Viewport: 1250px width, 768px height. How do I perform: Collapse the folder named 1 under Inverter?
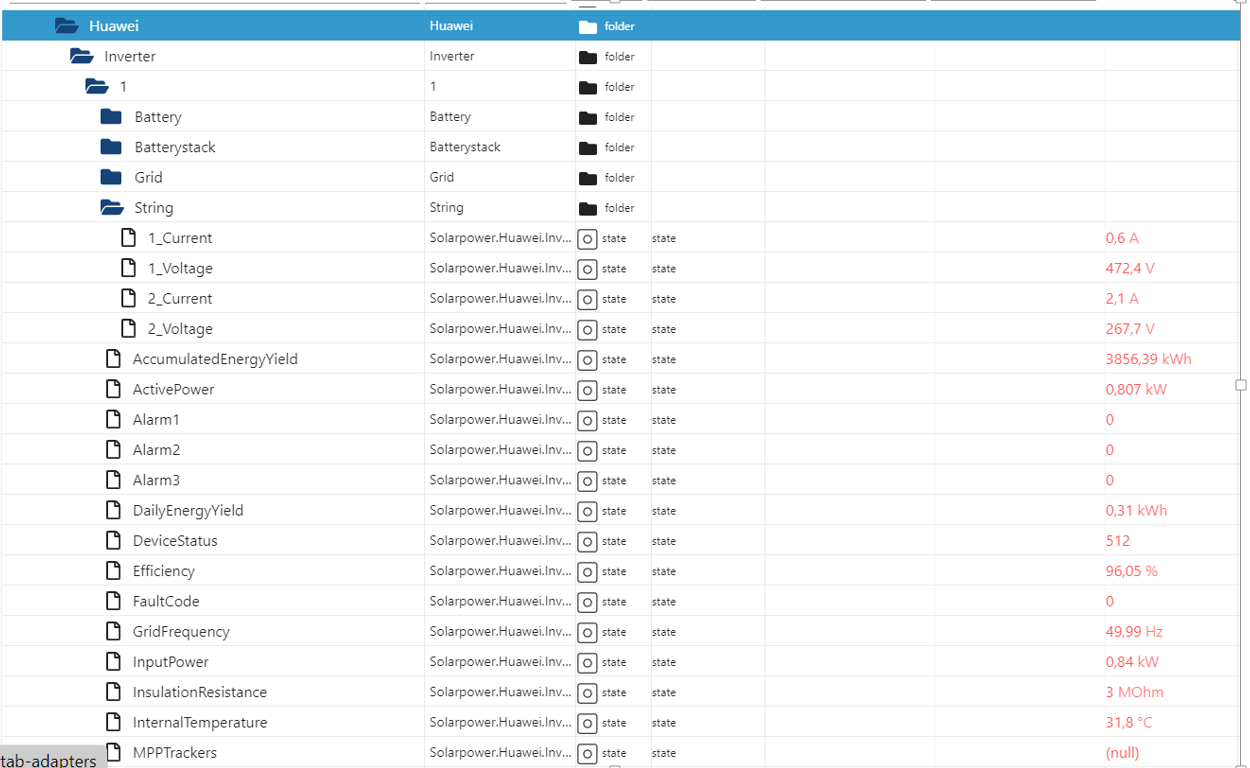click(x=97, y=86)
